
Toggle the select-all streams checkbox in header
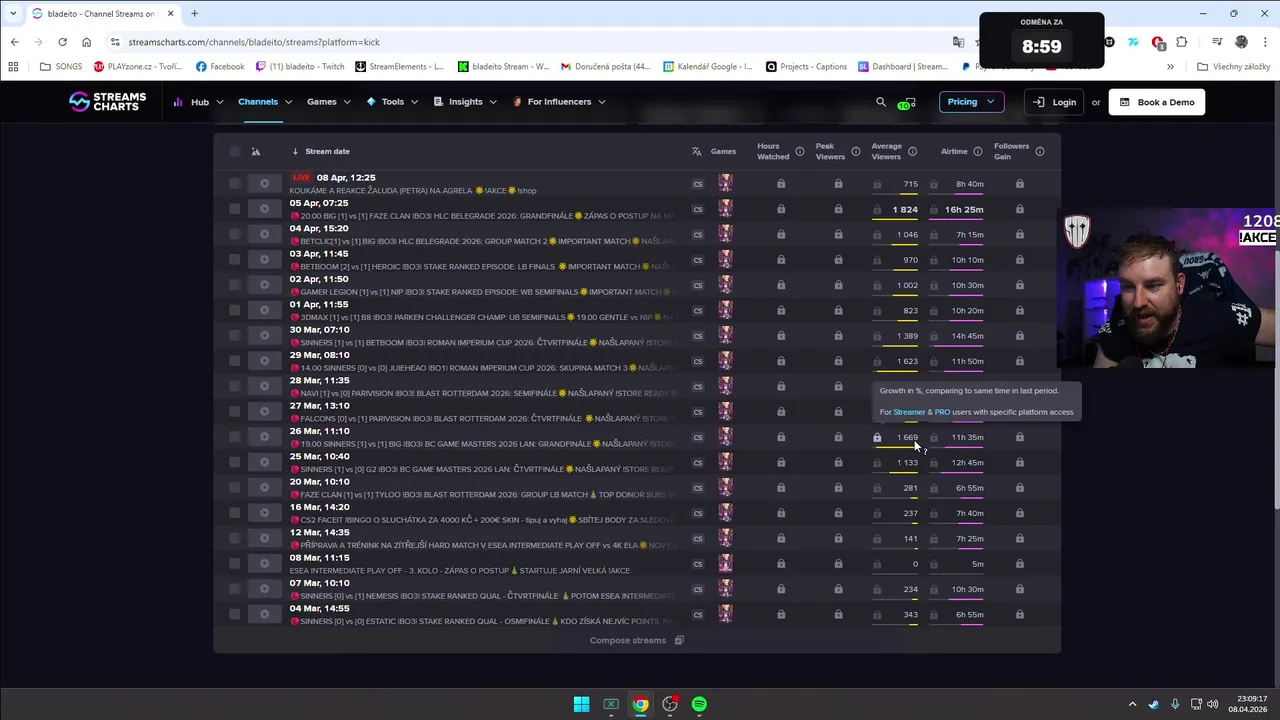(x=234, y=152)
